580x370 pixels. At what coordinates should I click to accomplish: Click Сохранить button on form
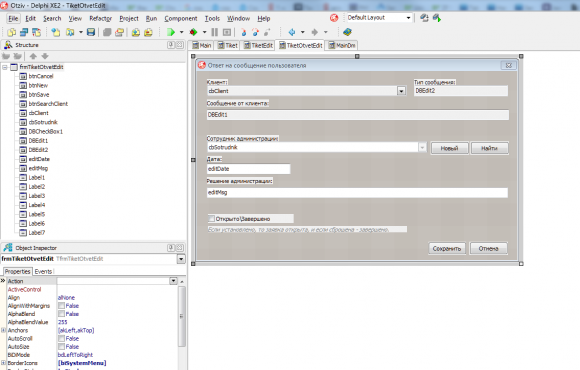447,249
